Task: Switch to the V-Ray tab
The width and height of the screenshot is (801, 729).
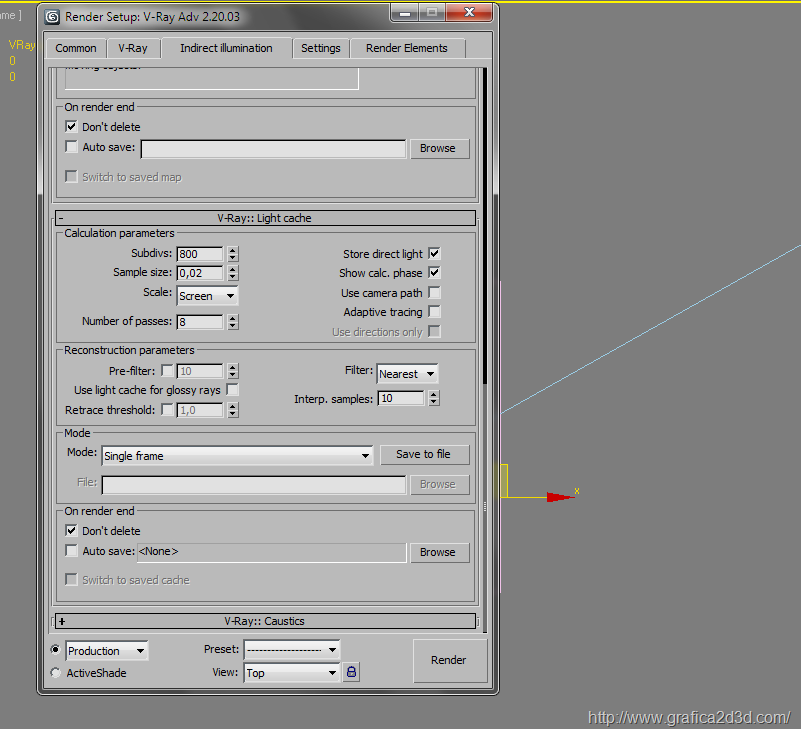Action: [133, 48]
